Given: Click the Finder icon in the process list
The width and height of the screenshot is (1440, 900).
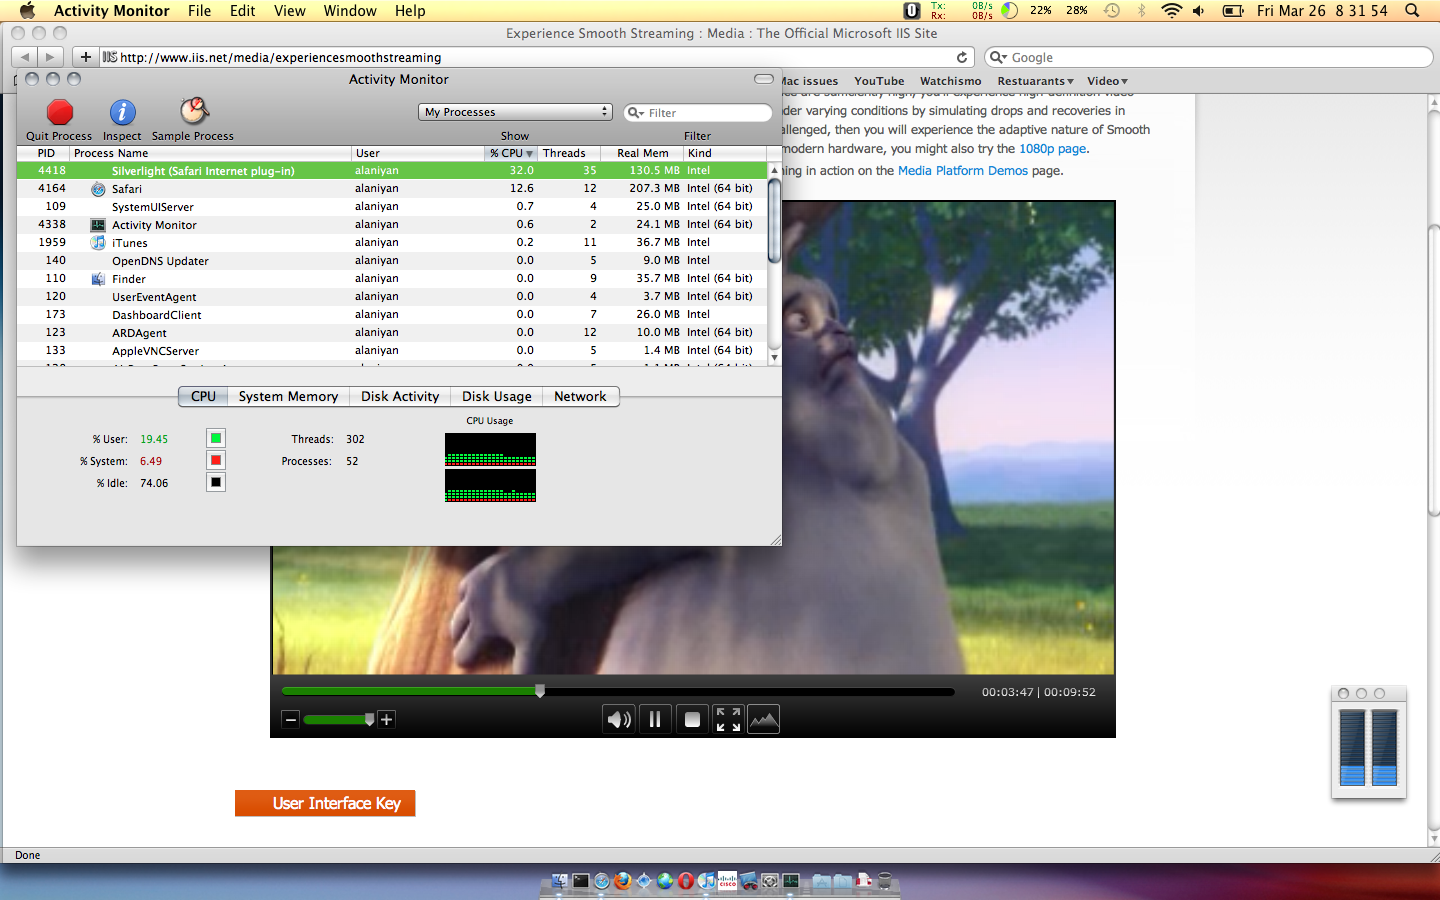Looking at the screenshot, I should [98, 279].
